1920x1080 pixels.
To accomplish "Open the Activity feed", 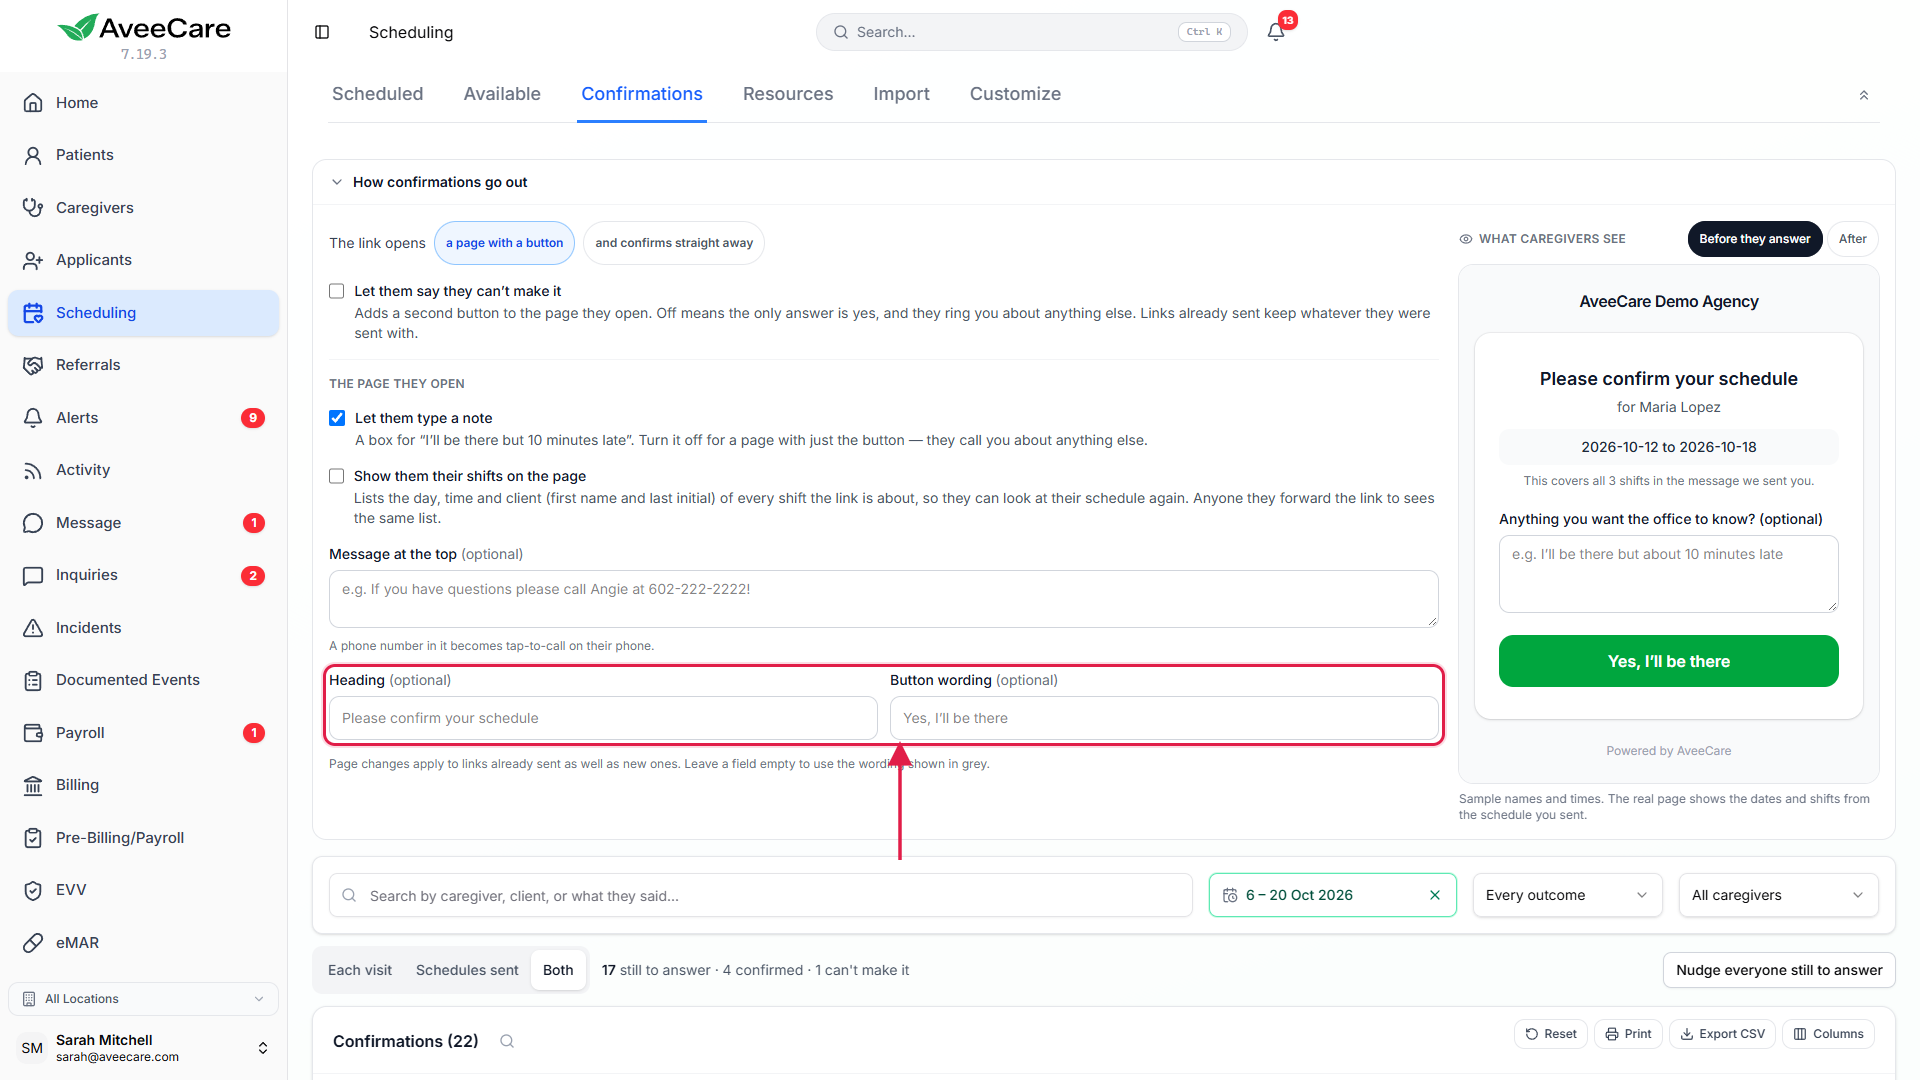I will pyautogui.click(x=143, y=470).
